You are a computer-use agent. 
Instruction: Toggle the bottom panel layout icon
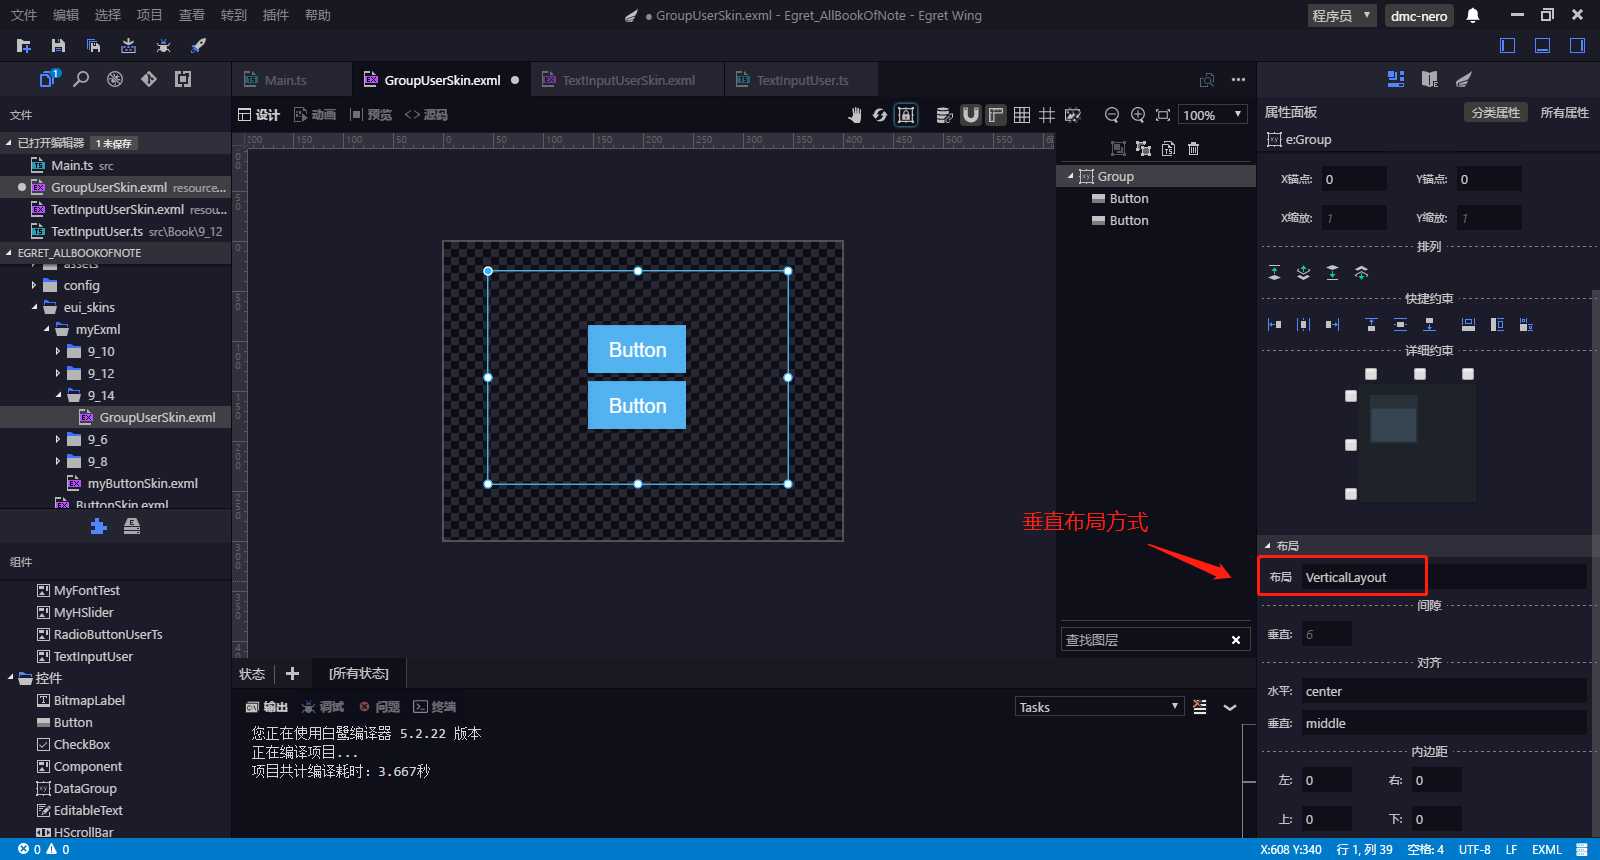pyautogui.click(x=1543, y=45)
